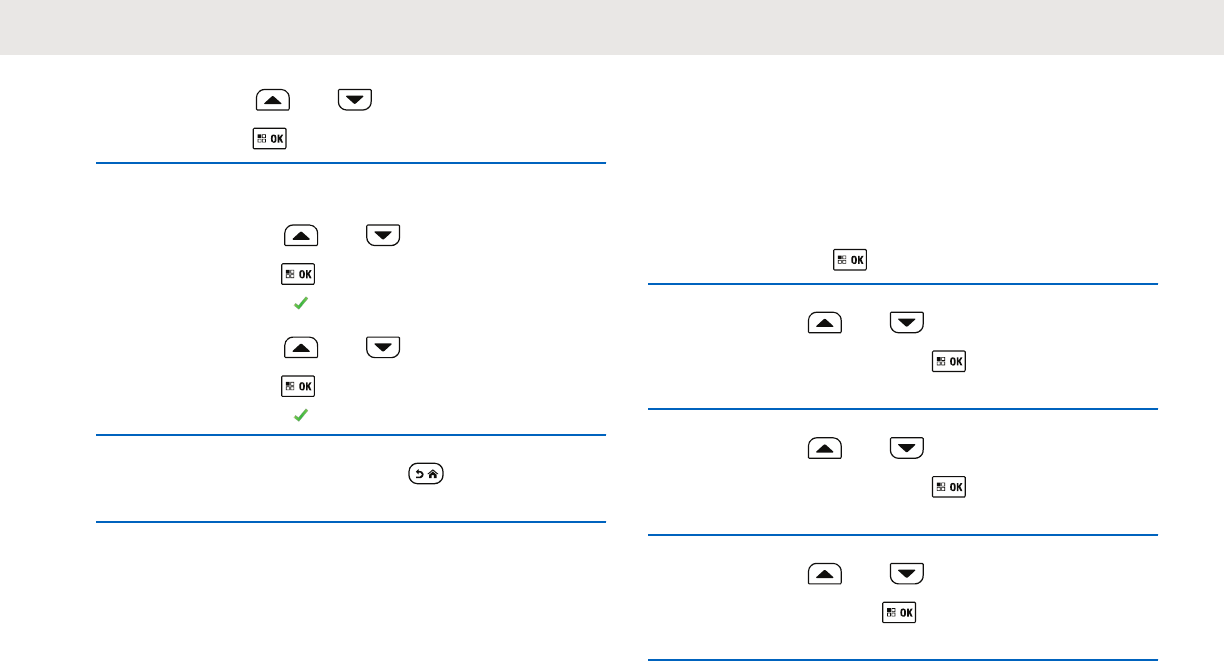The image size is (1224, 661).
Task: Choose the down arrow between the two green checkmarks
Action: tap(383, 348)
